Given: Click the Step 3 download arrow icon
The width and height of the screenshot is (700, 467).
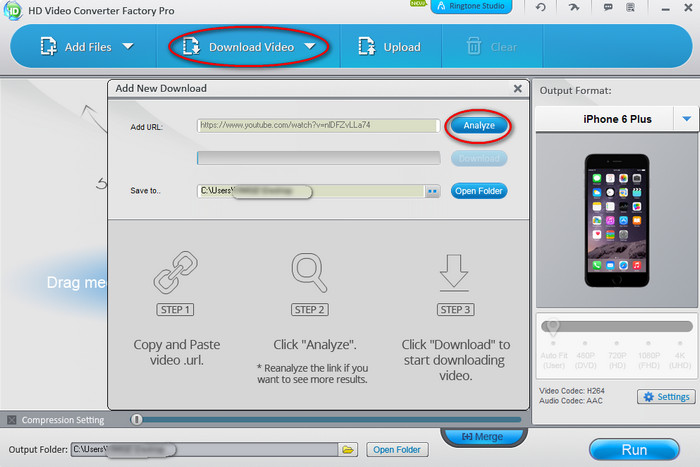Looking at the screenshot, I should tap(454, 273).
